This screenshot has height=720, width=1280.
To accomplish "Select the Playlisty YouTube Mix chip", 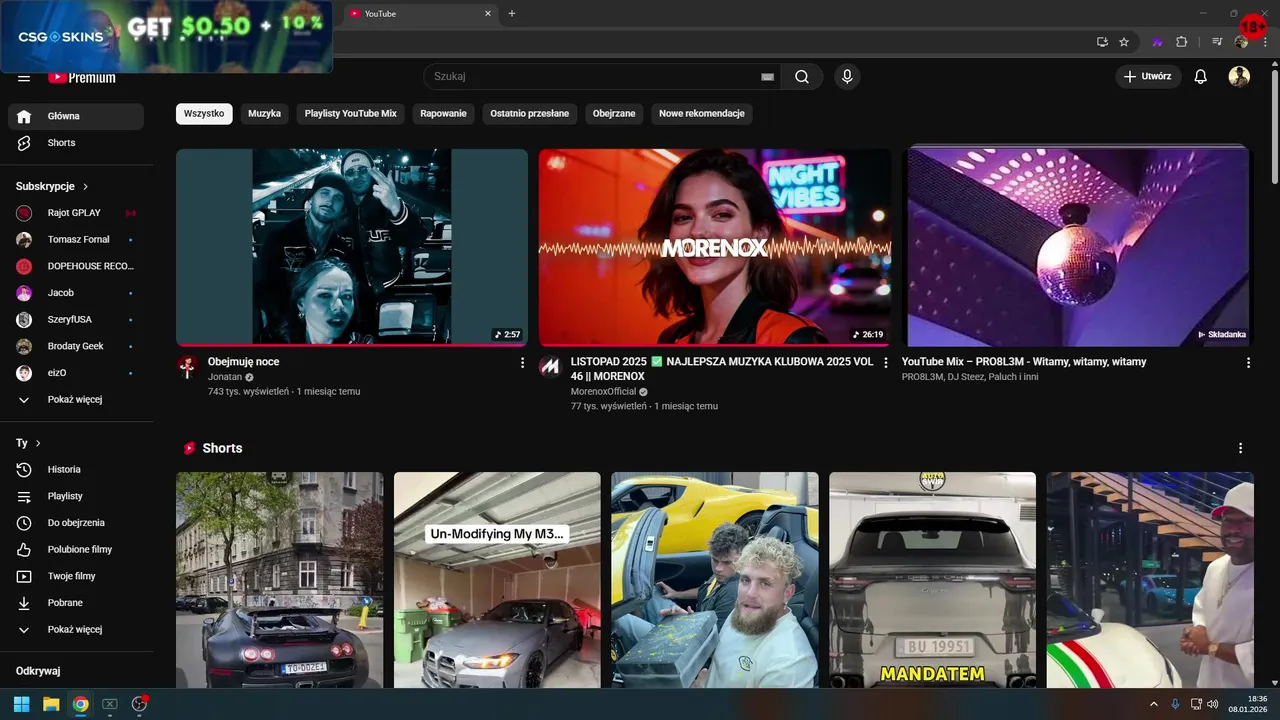I will [351, 114].
